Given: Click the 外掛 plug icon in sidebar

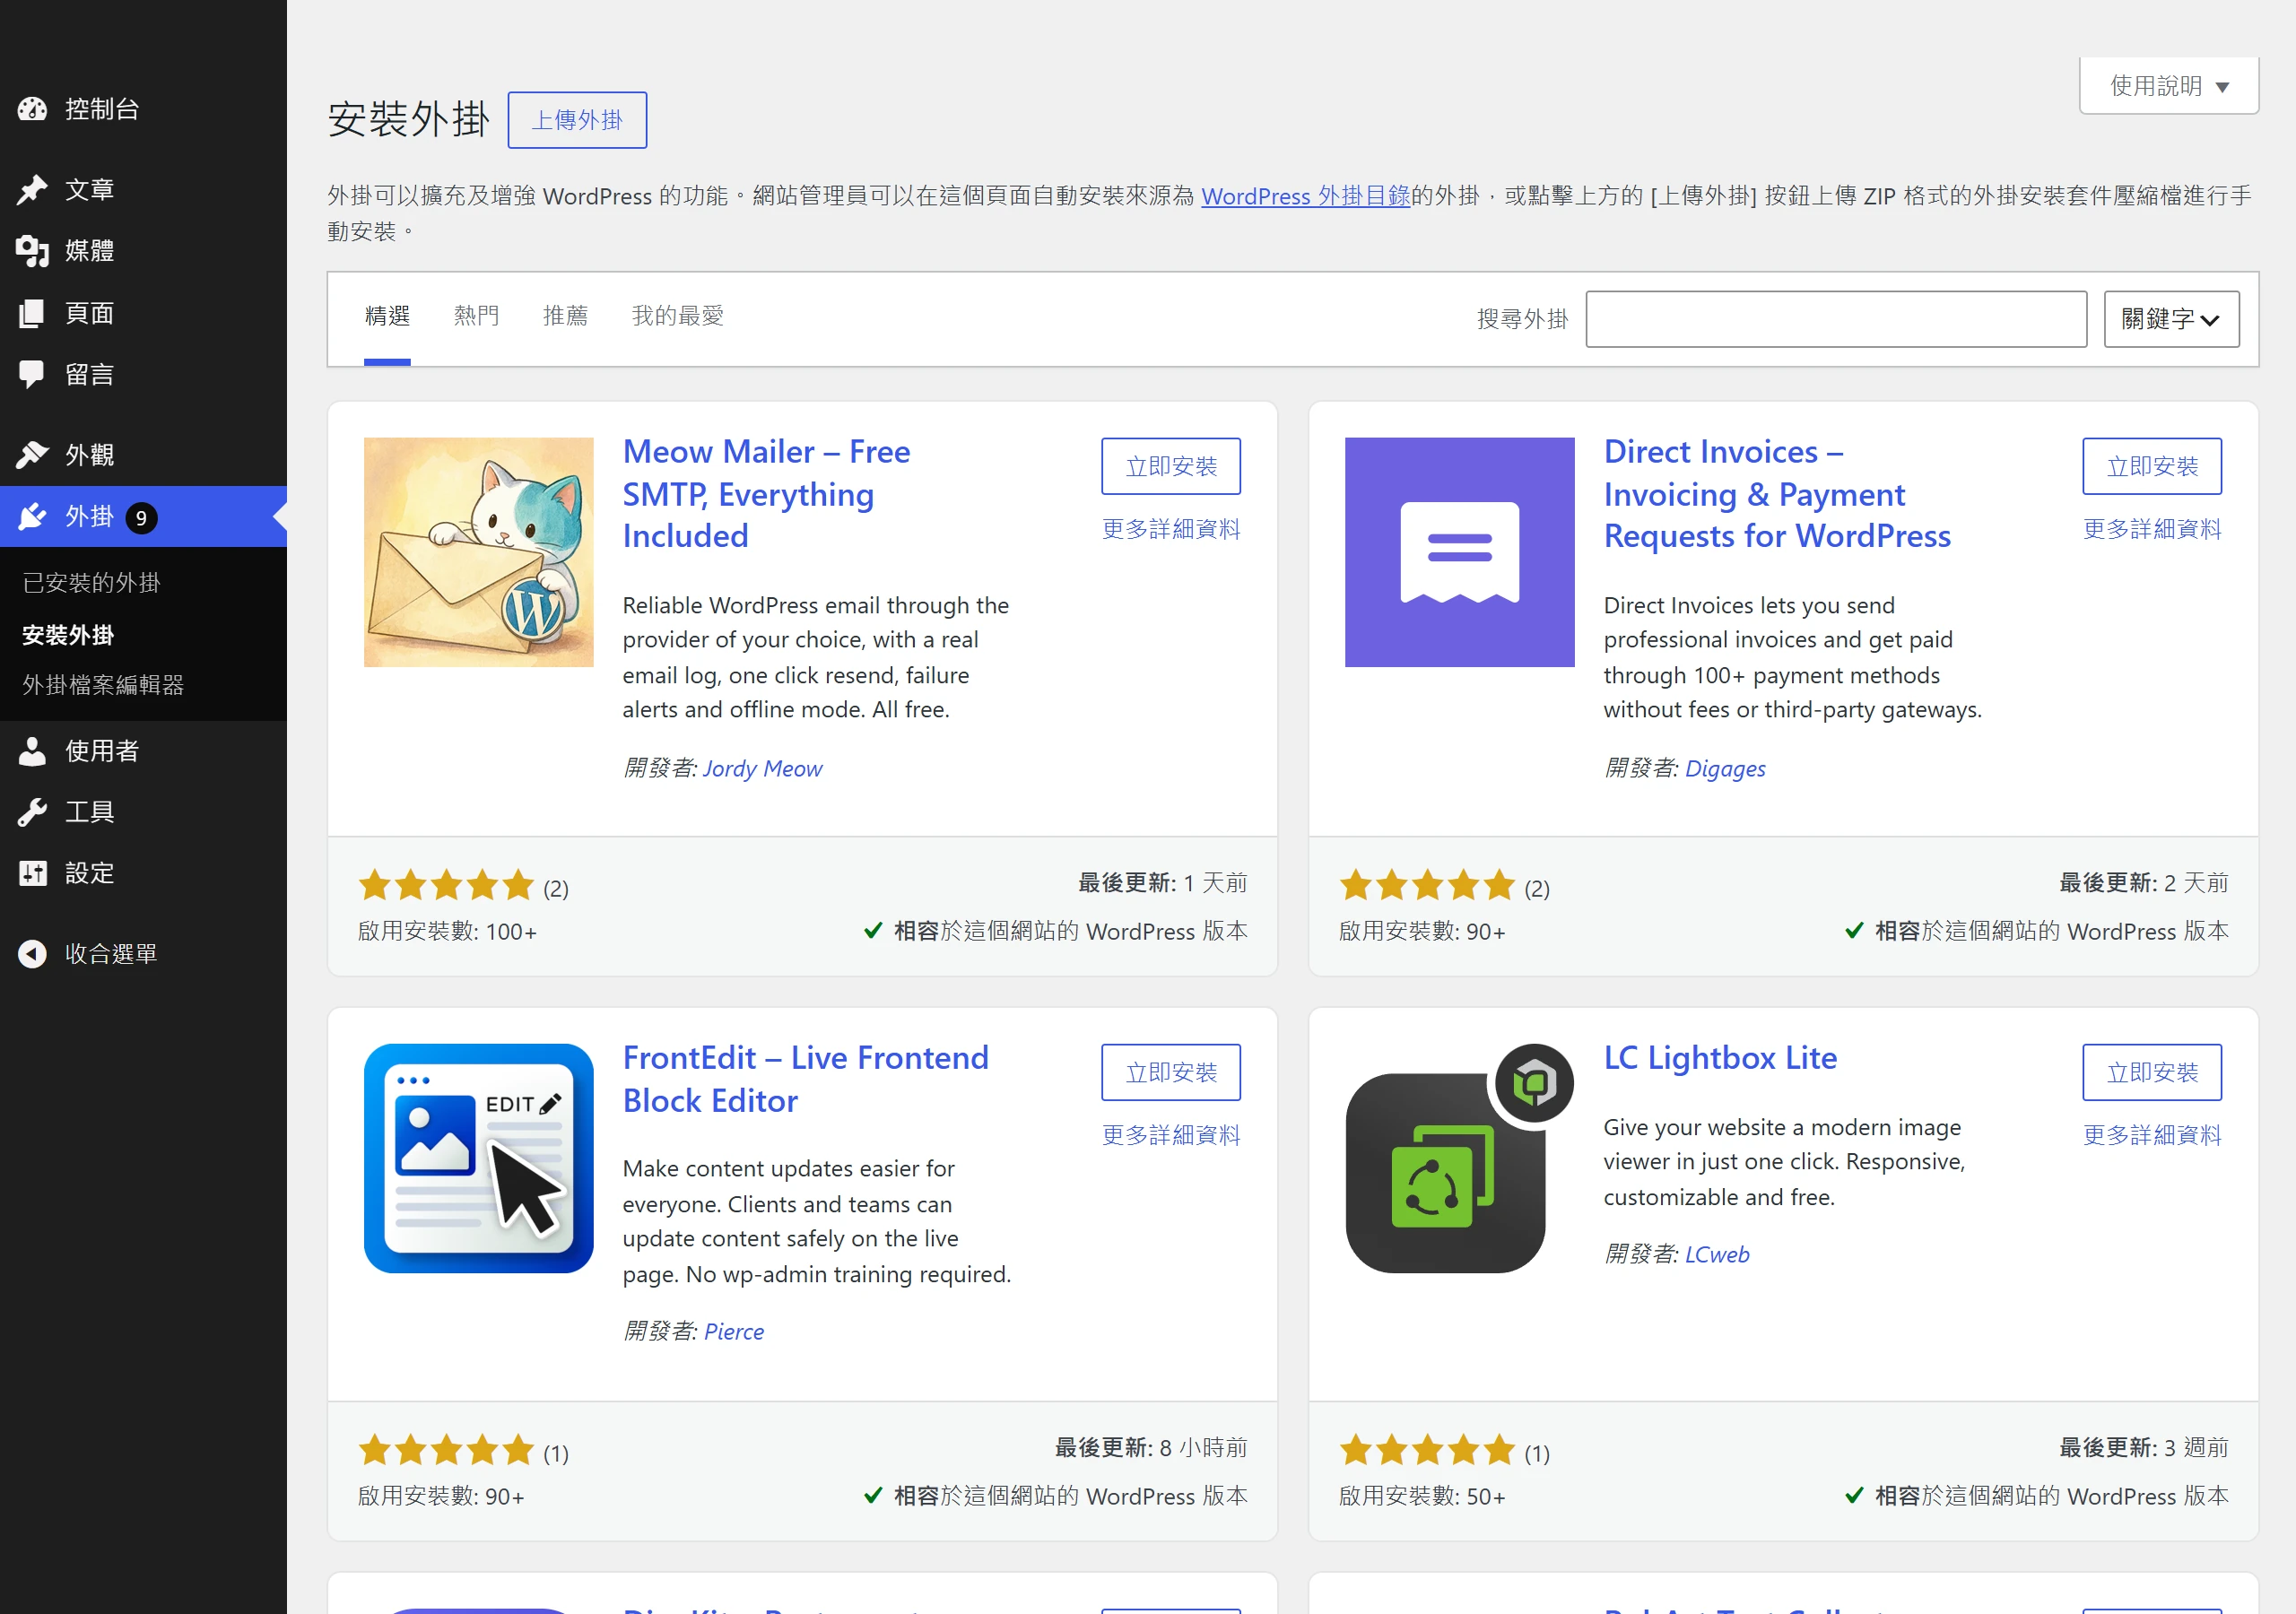Looking at the screenshot, I should (32, 517).
